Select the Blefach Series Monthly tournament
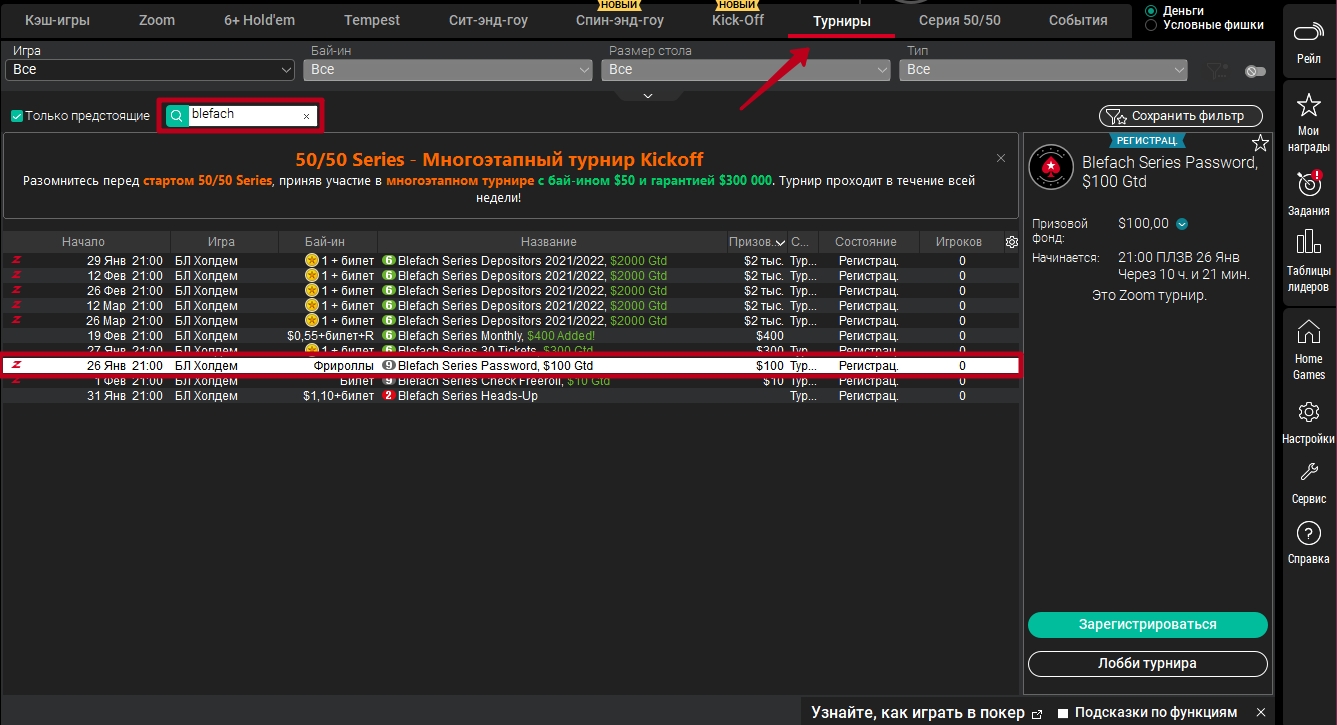The width and height of the screenshot is (1337, 725). [x=511, y=336]
